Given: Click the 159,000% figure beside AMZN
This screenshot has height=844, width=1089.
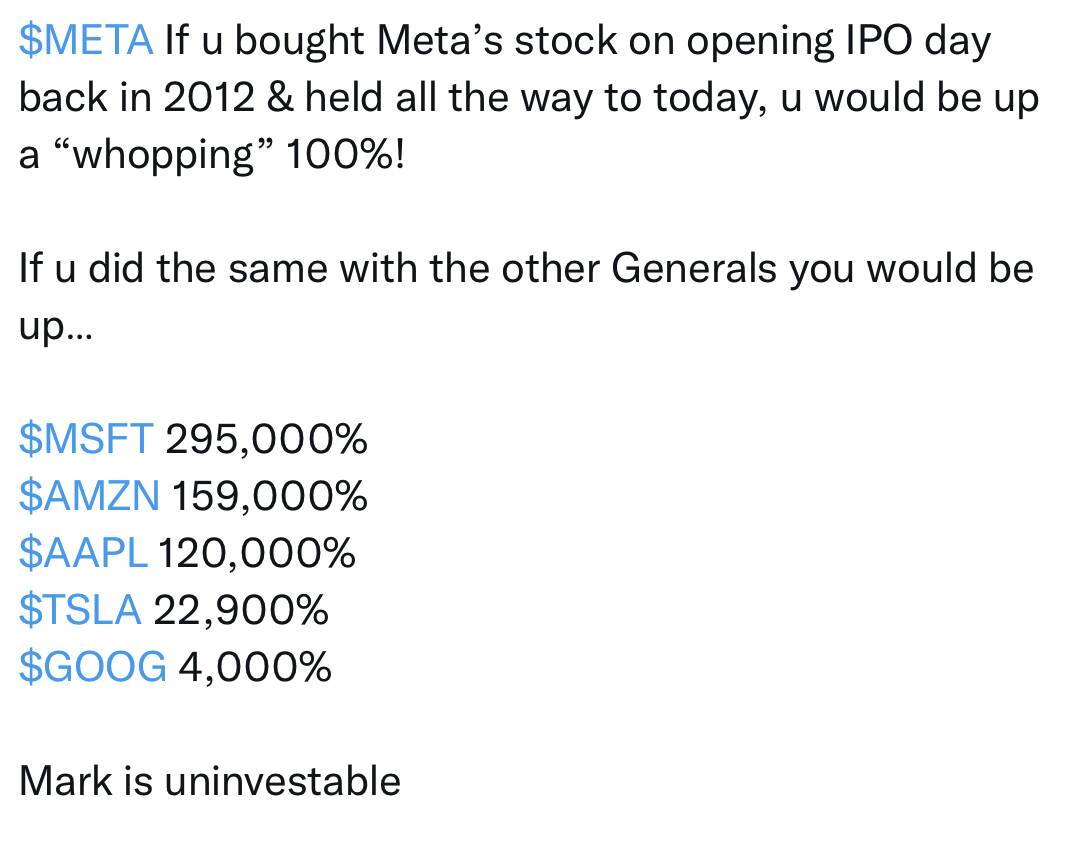Looking at the screenshot, I should click(270, 496).
